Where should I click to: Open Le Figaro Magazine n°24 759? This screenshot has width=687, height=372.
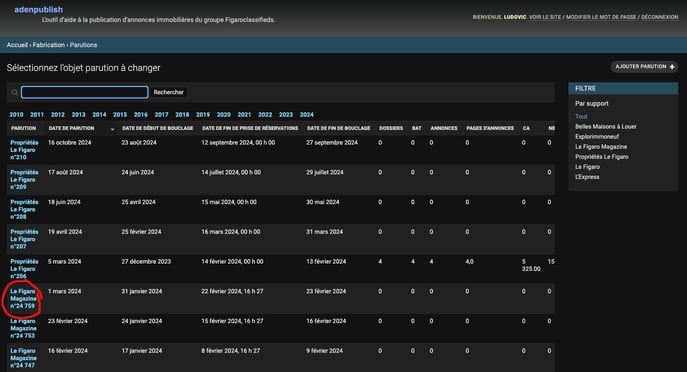click(x=23, y=299)
